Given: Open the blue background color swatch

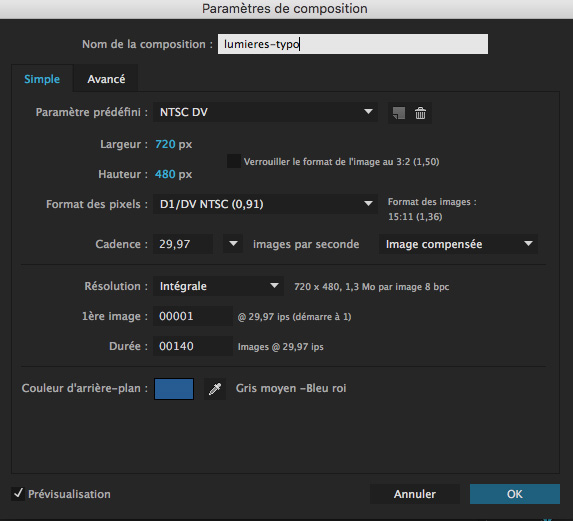Looking at the screenshot, I should click(174, 389).
